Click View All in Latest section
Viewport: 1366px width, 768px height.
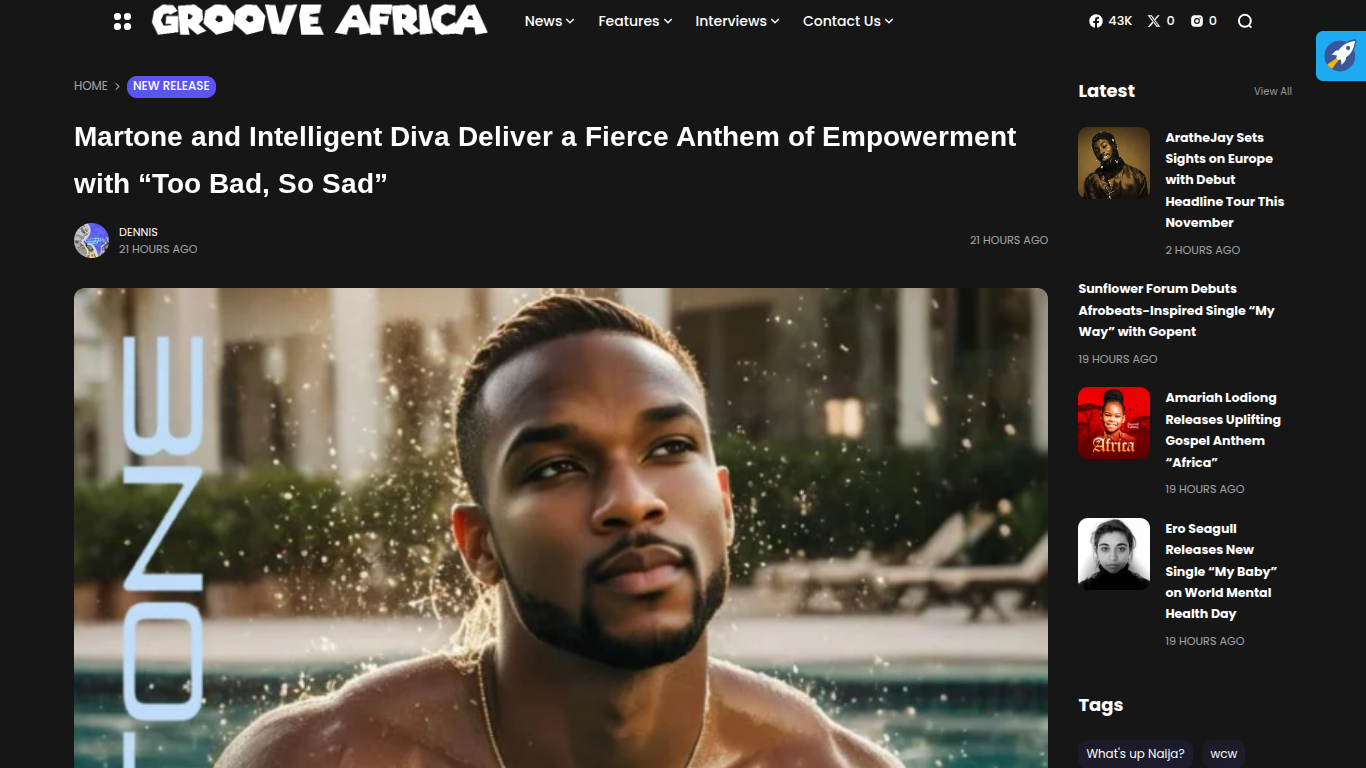coord(1273,91)
